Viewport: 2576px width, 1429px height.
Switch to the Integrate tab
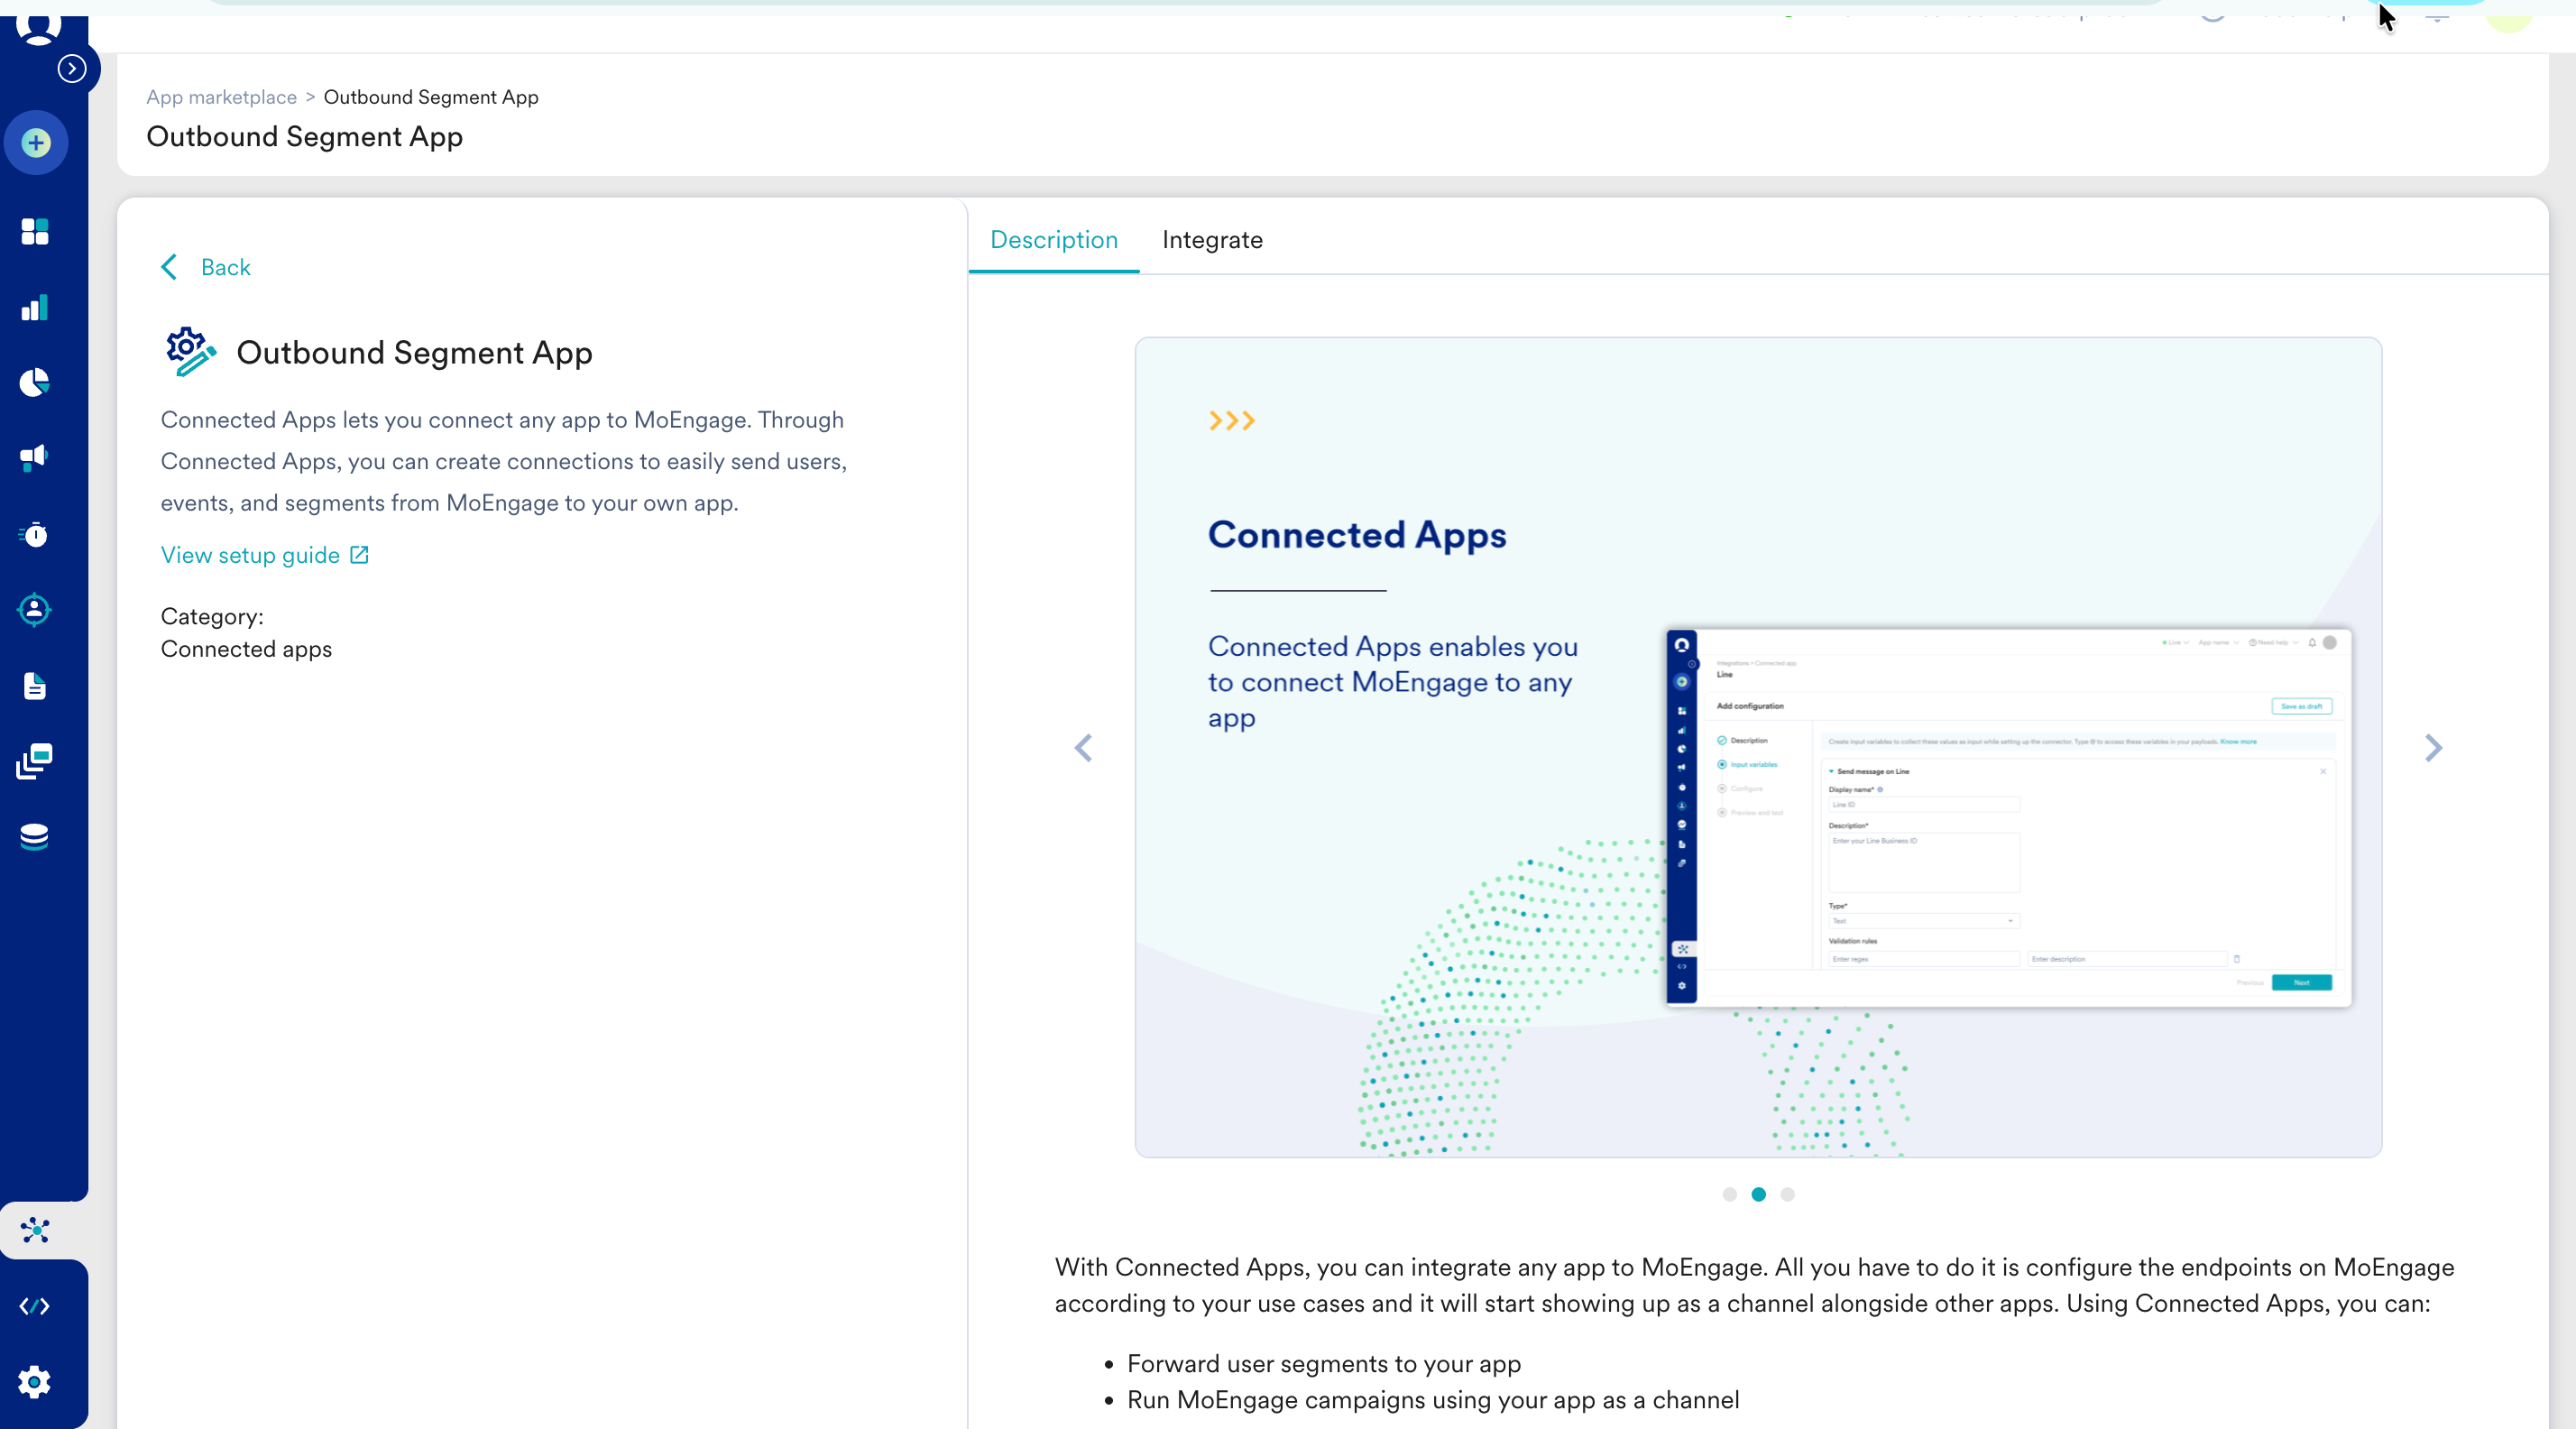pyautogui.click(x=1212, y=240)
